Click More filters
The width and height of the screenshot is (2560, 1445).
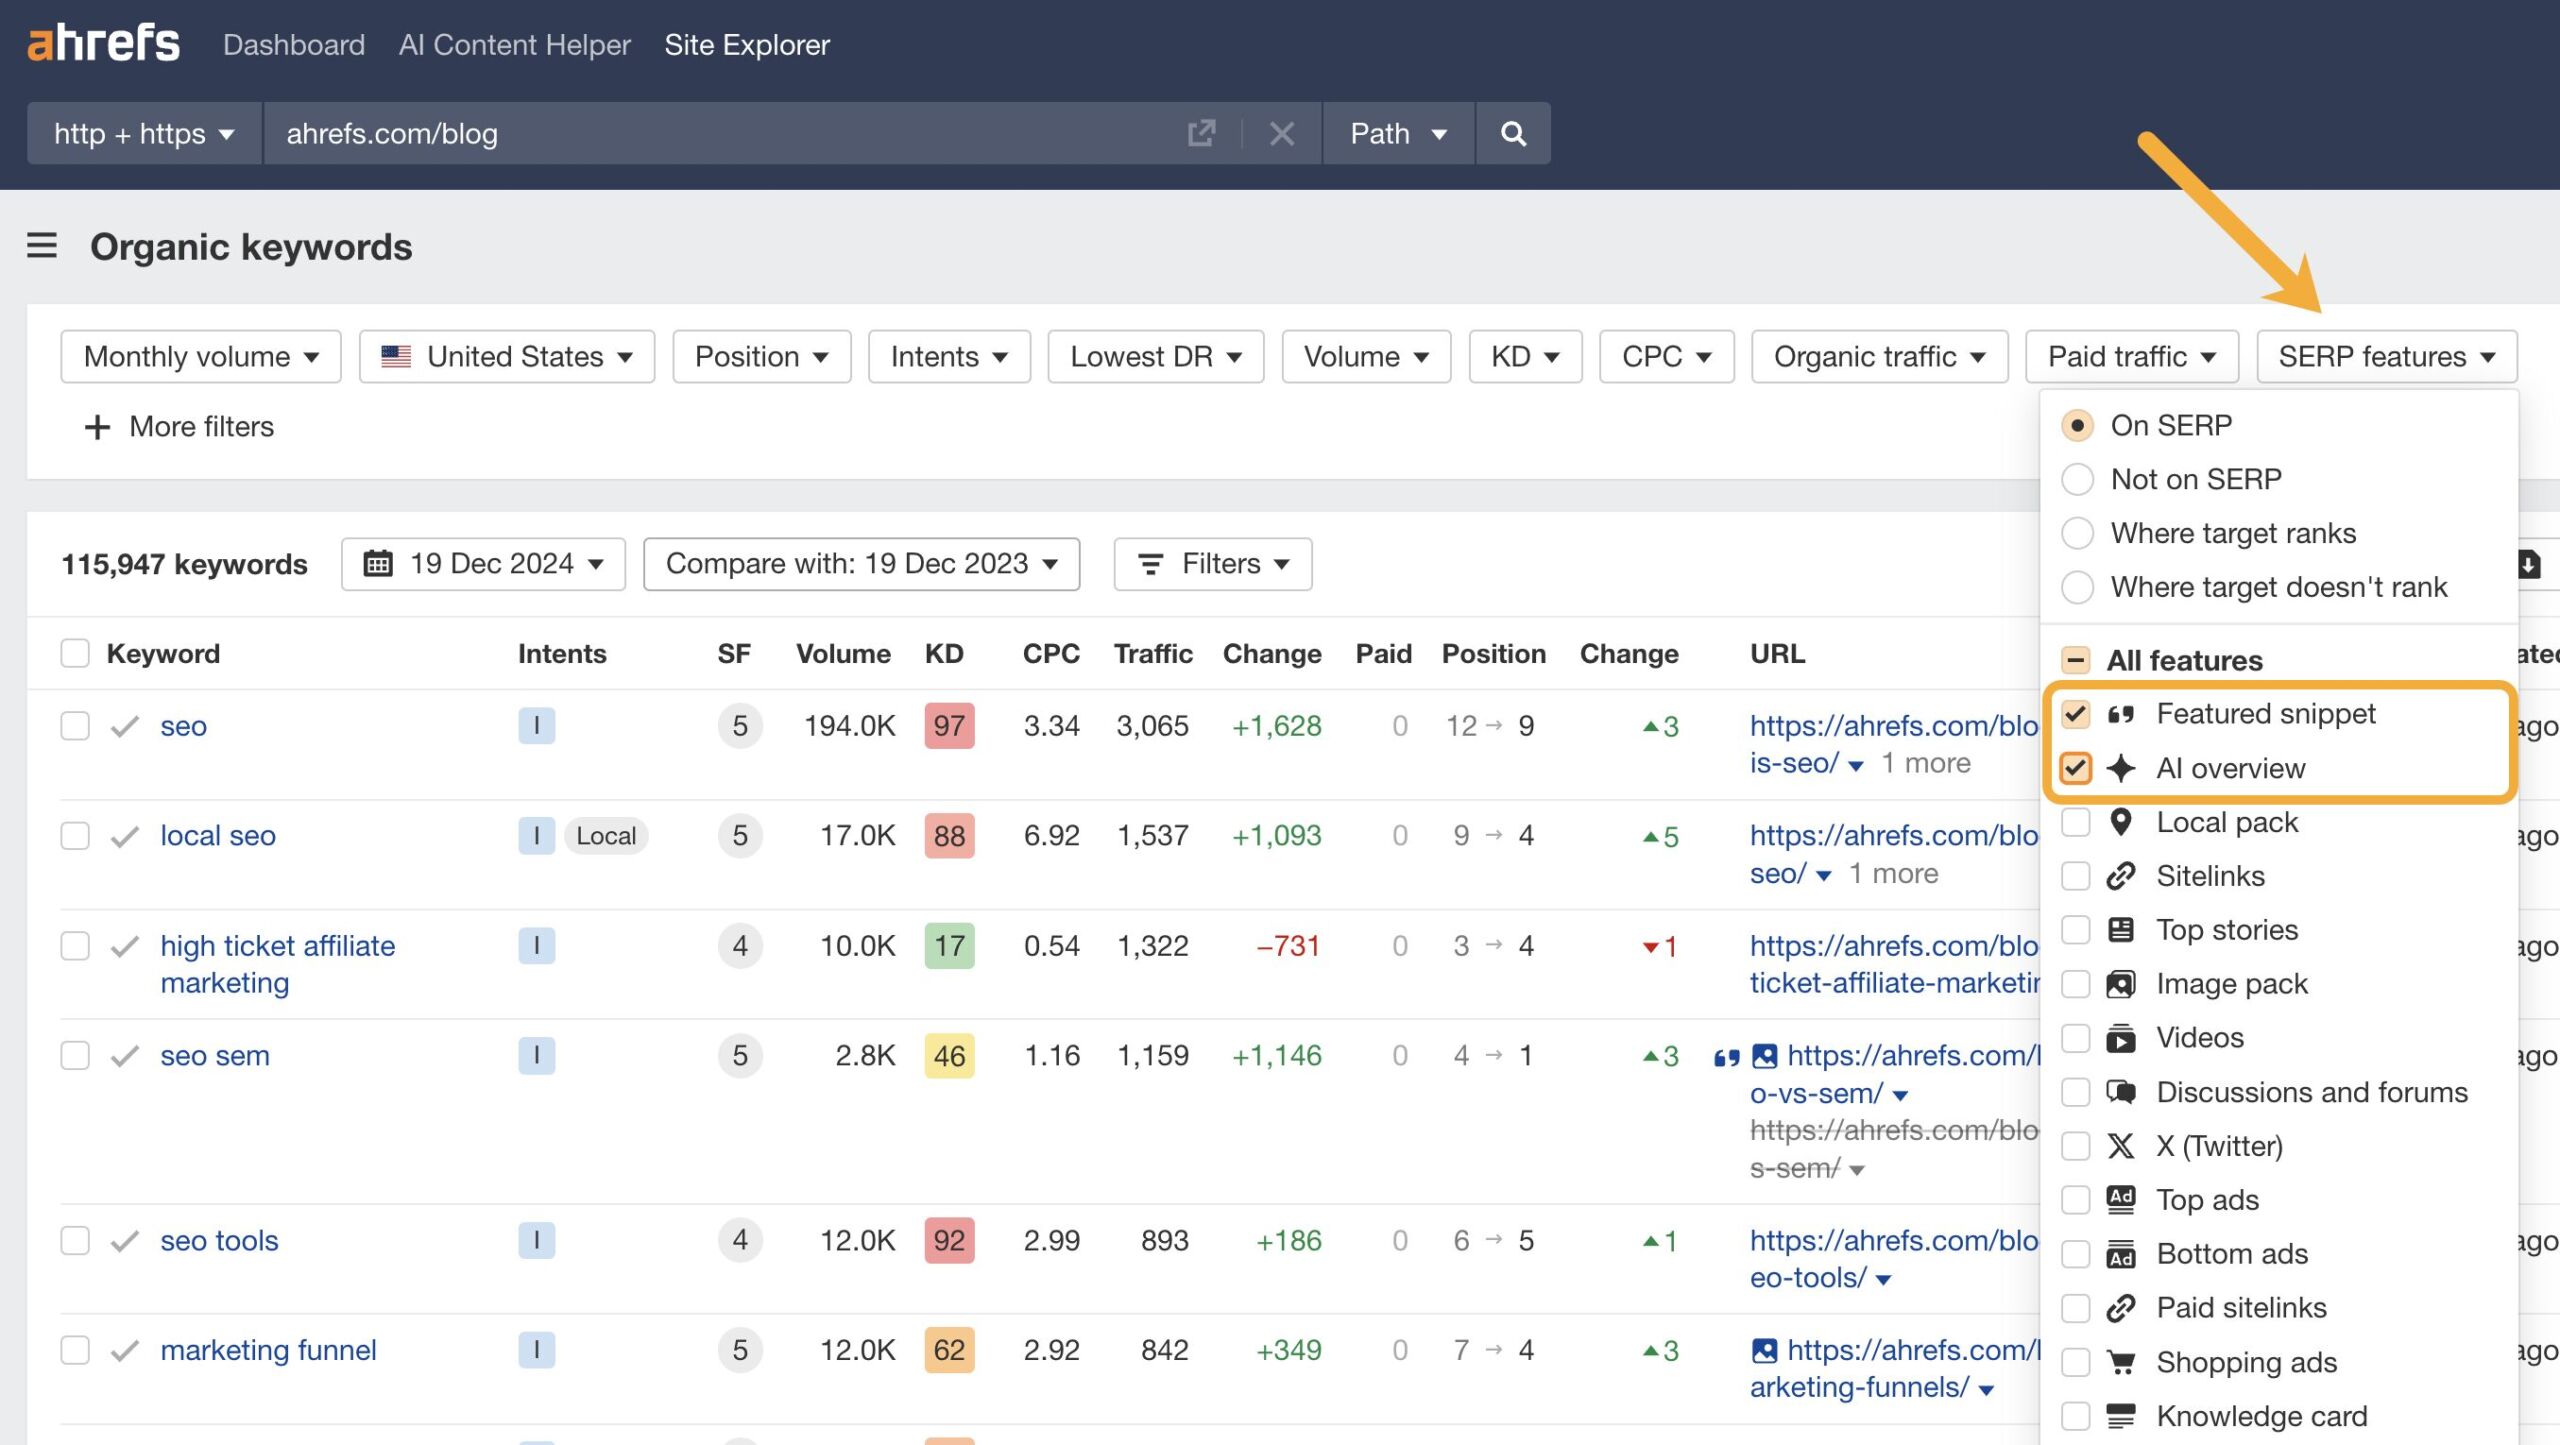pyautogui.click(x=179, y=427)
